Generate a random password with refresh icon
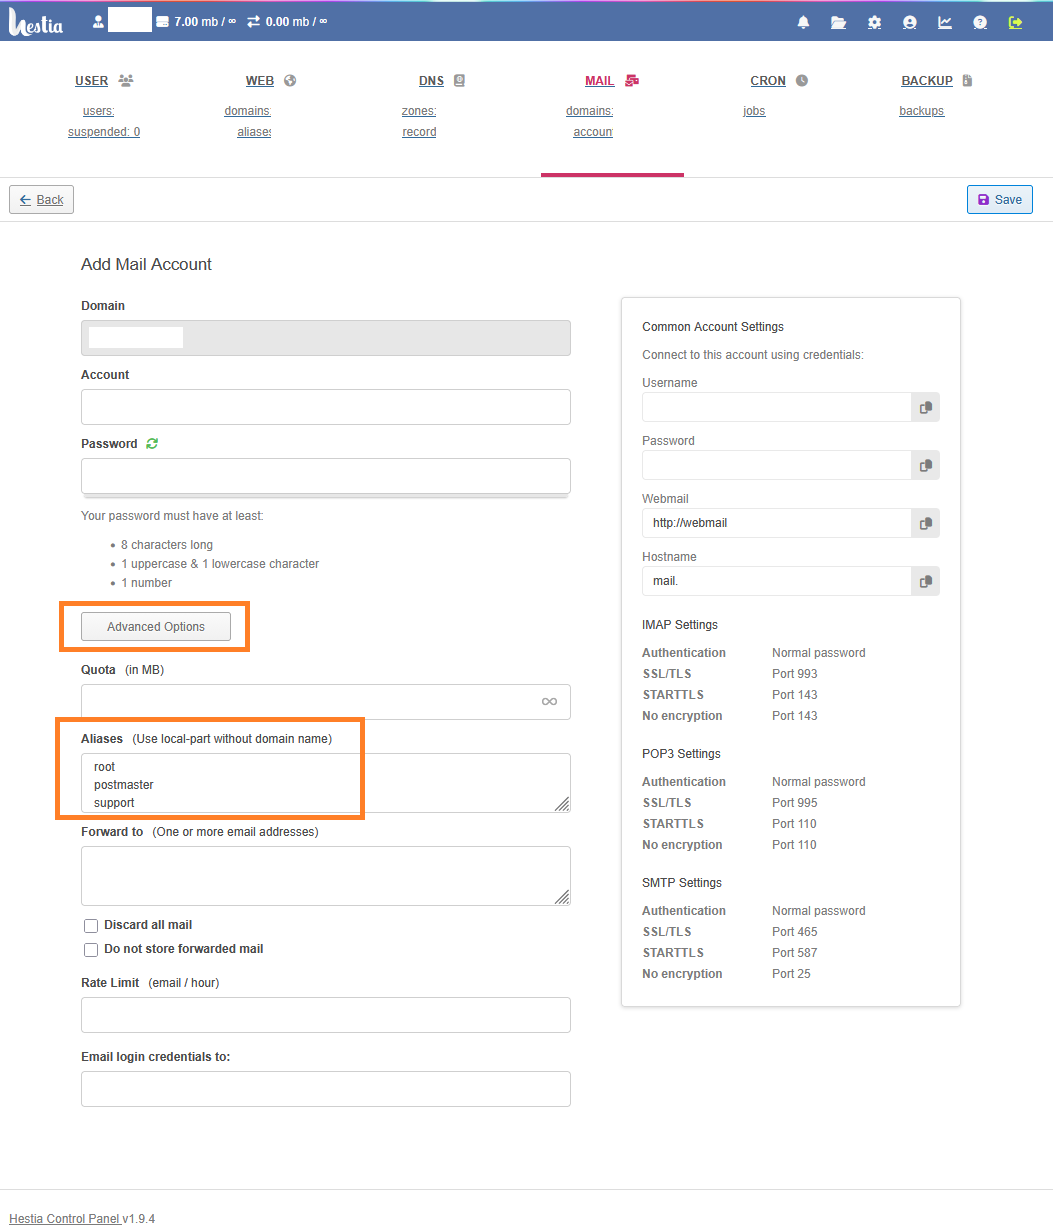Viewport: 1053px width, 1230px height. click(x=152, y=443)
